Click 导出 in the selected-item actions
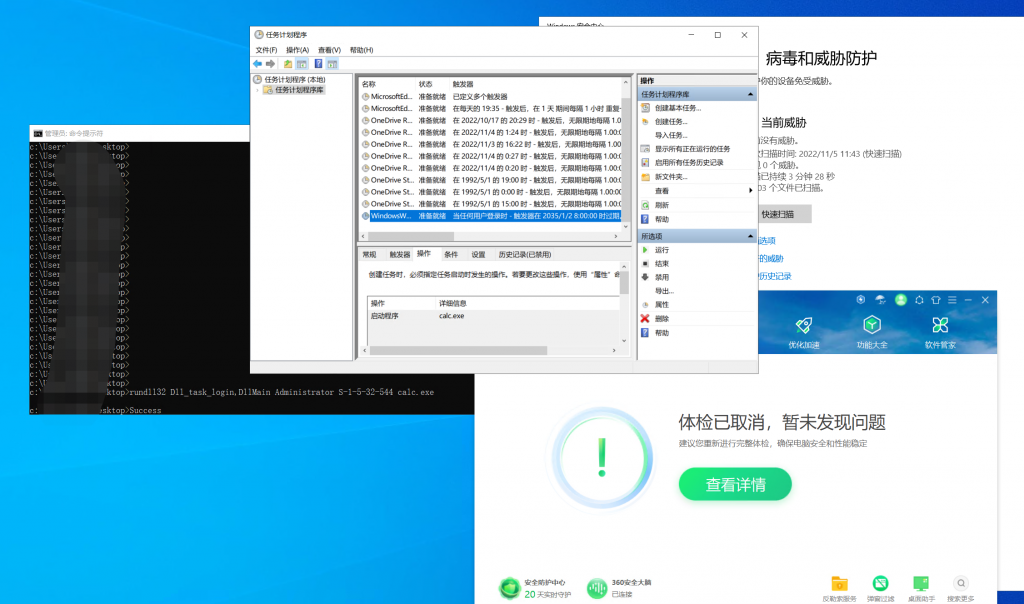The image size is (1024, 604). point(664,291)
